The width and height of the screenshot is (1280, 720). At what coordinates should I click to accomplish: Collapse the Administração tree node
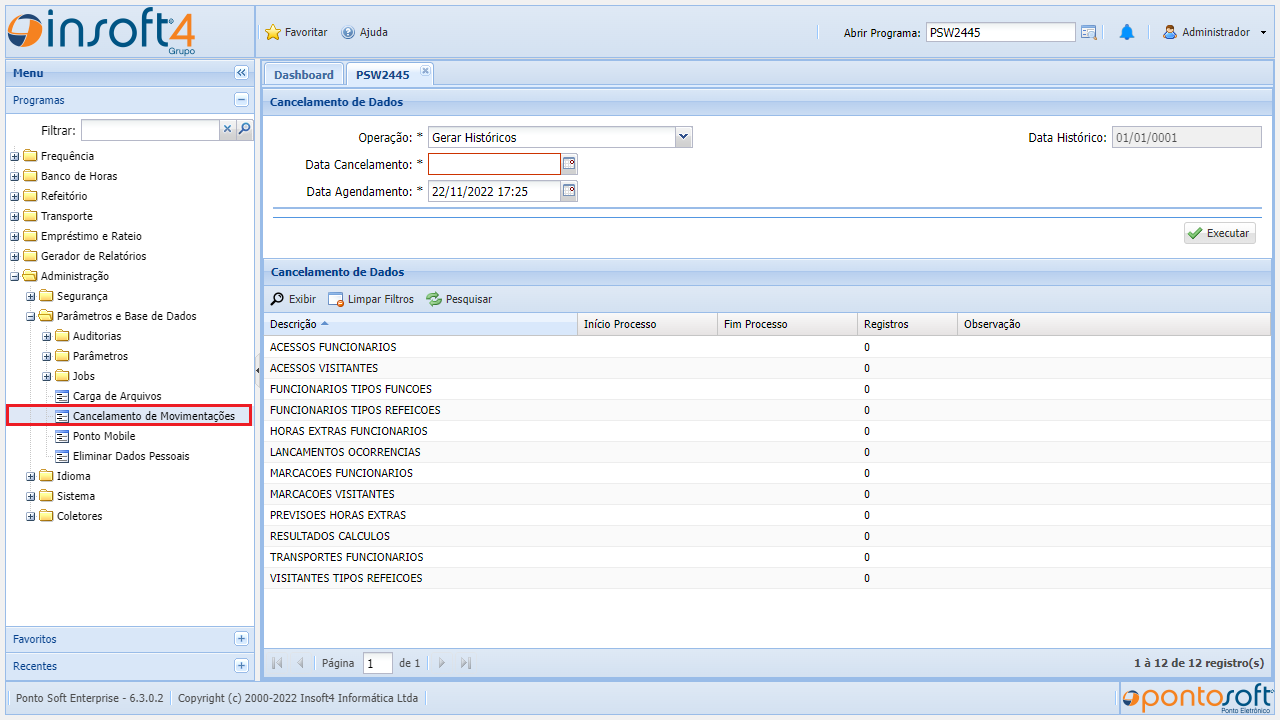point(15,276)
